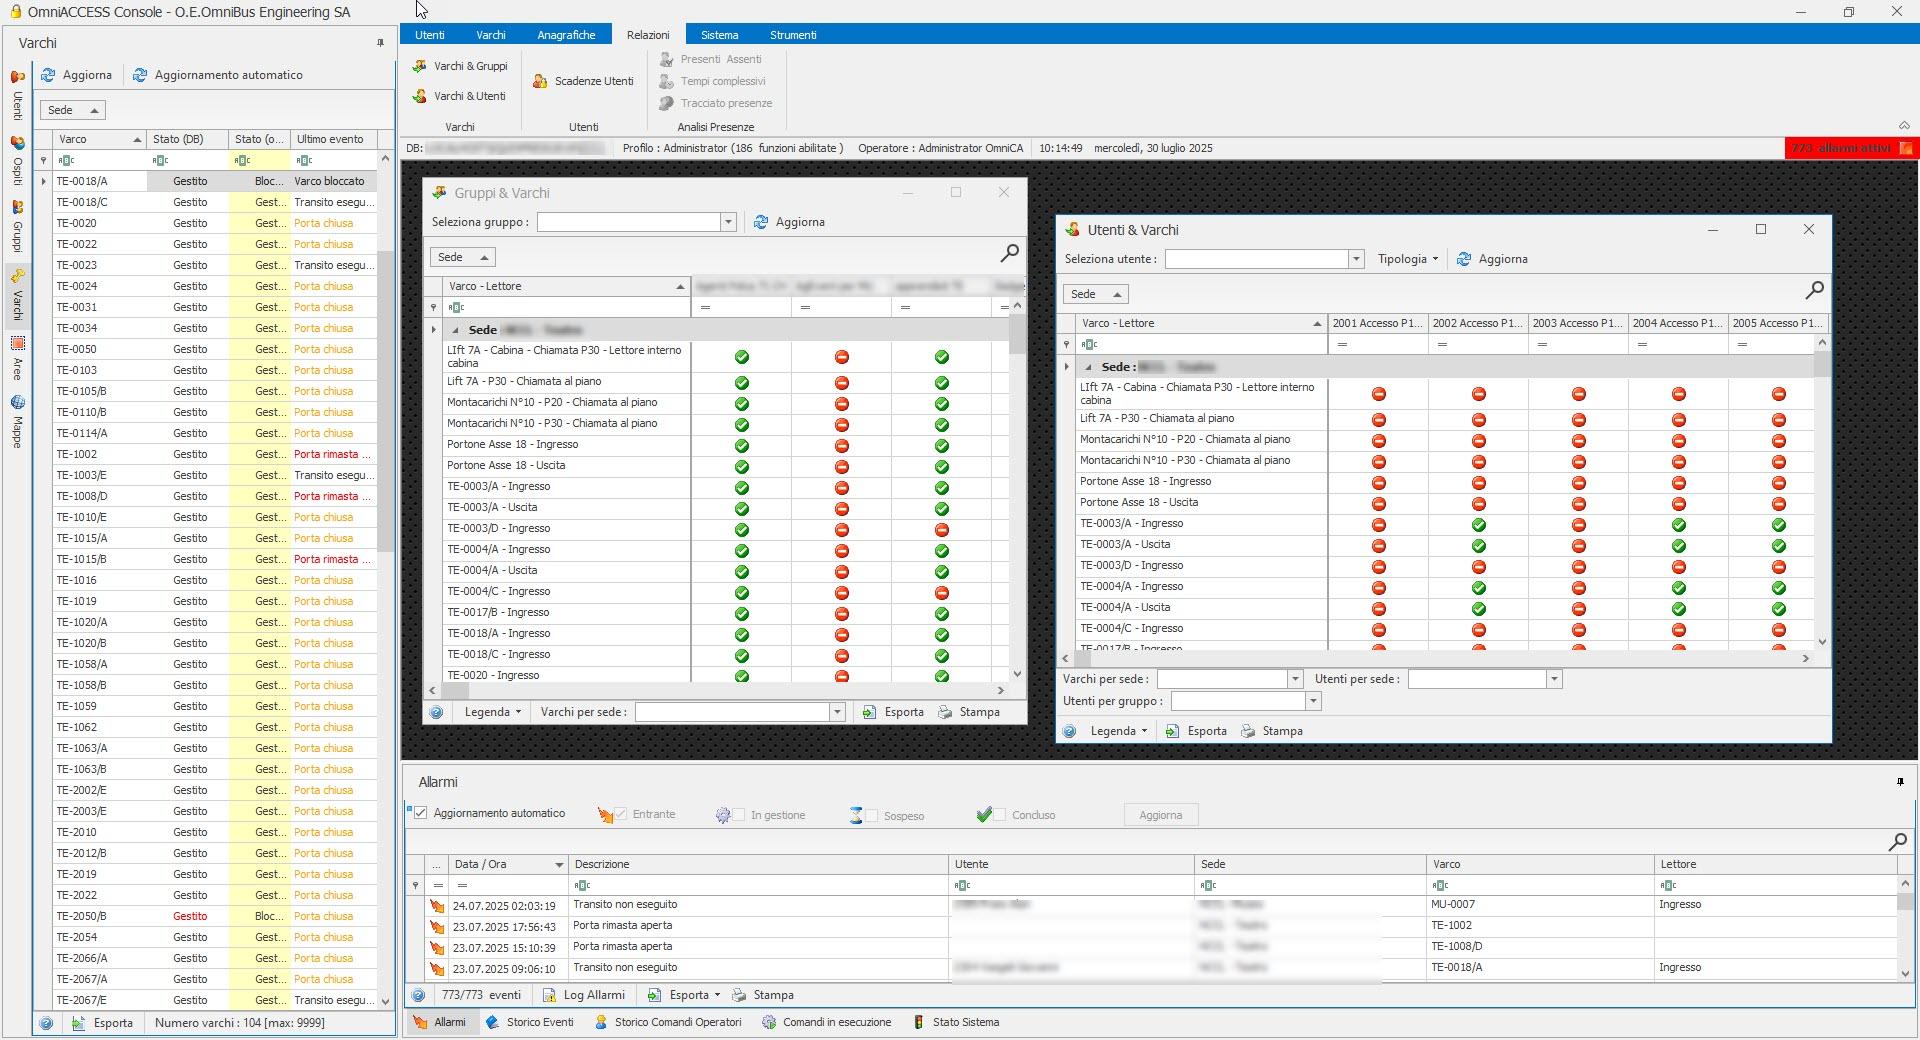Toggle the Entrante alarm filter checkbox

(621, 814)
